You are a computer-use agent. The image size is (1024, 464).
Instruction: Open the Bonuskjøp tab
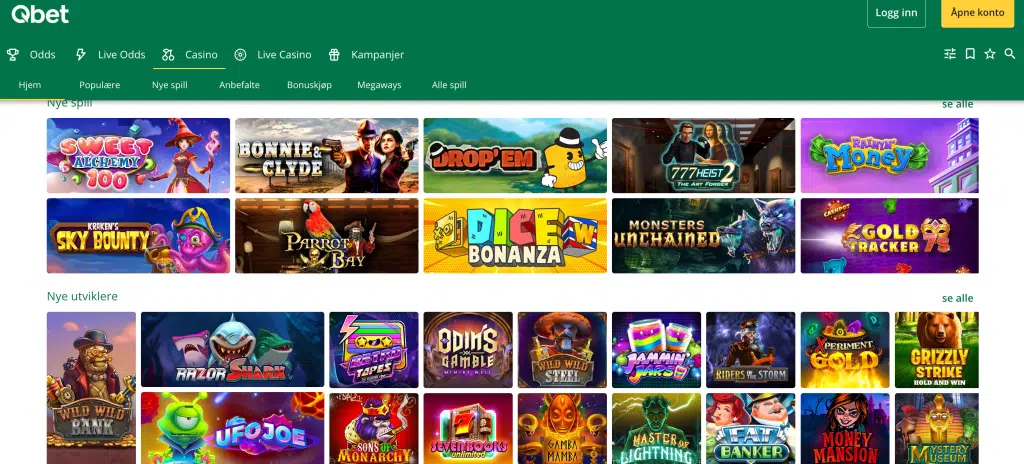(x=310, y=85)
